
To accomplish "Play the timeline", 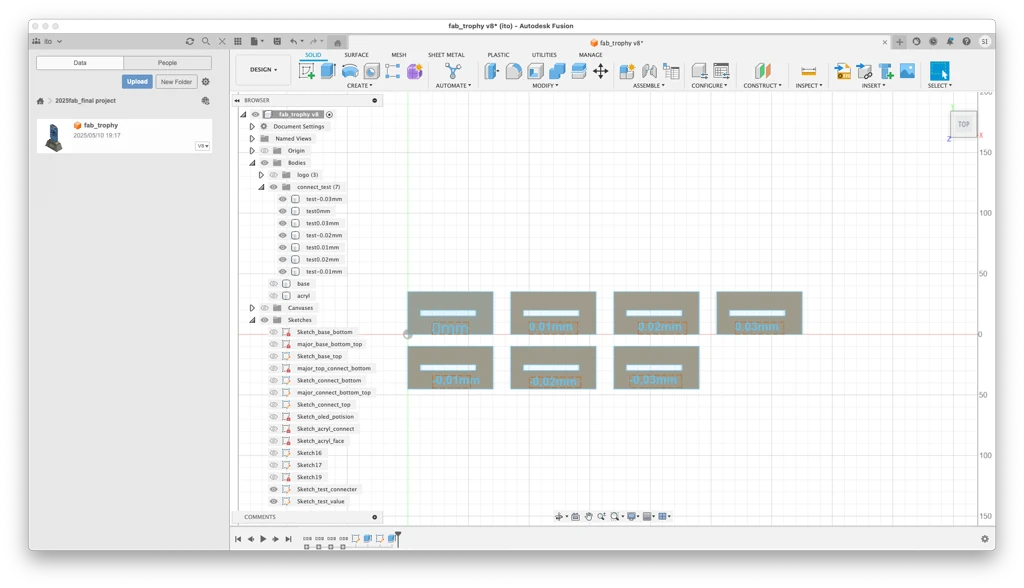I will coord(263,539).
